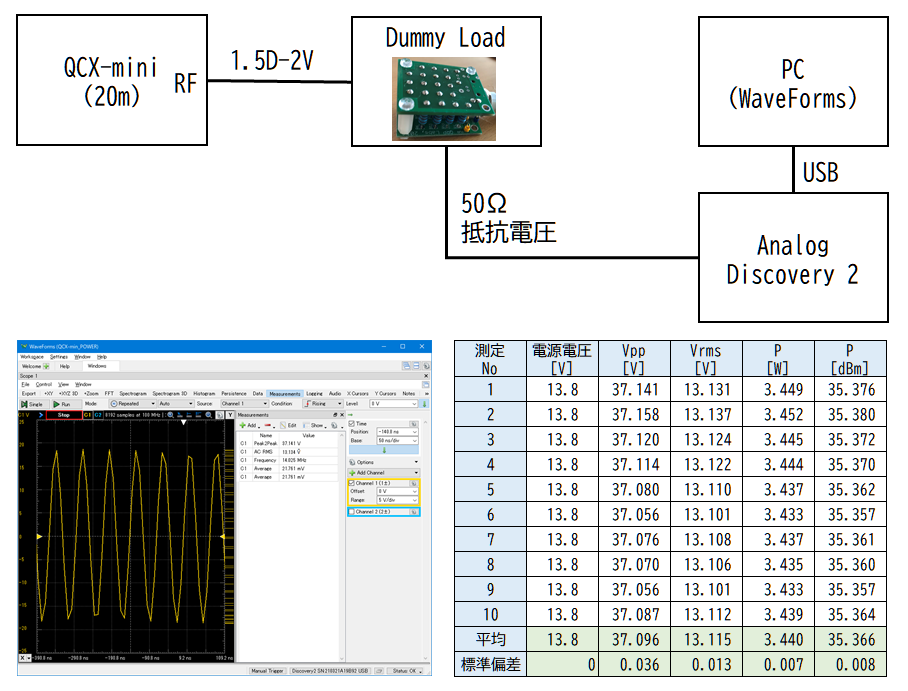Open the Control menu in Scope
Image resolution: width=908 pixels, height=691 pixels.
(44, 385)
